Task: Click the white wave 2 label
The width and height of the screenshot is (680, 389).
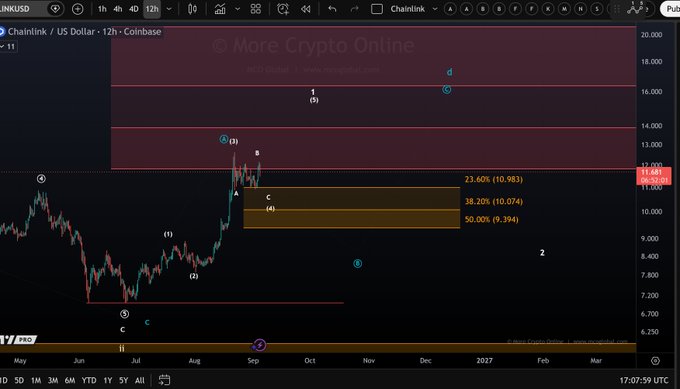Action: [542, 253]
